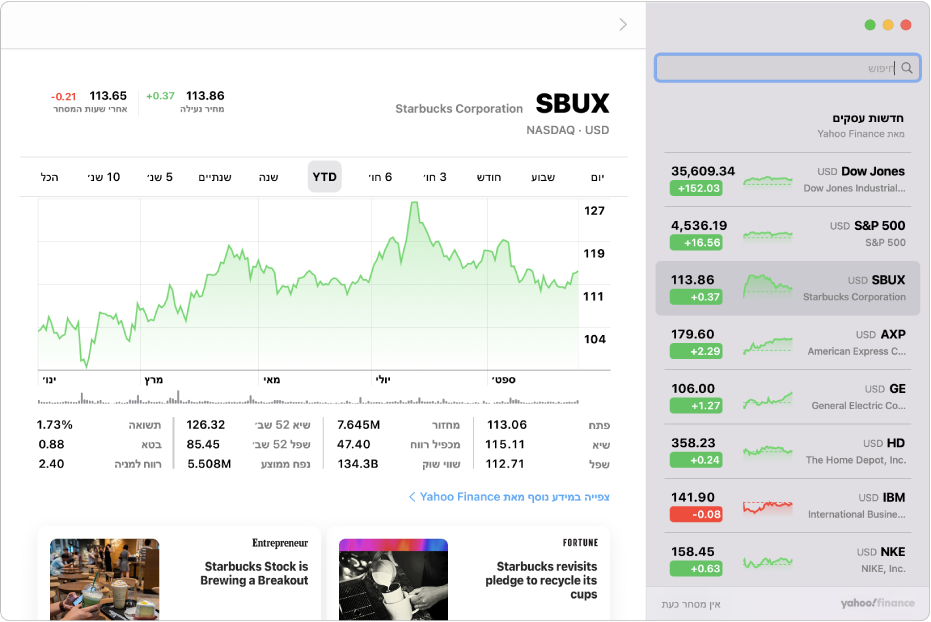Click the green window button

[870, 24]
